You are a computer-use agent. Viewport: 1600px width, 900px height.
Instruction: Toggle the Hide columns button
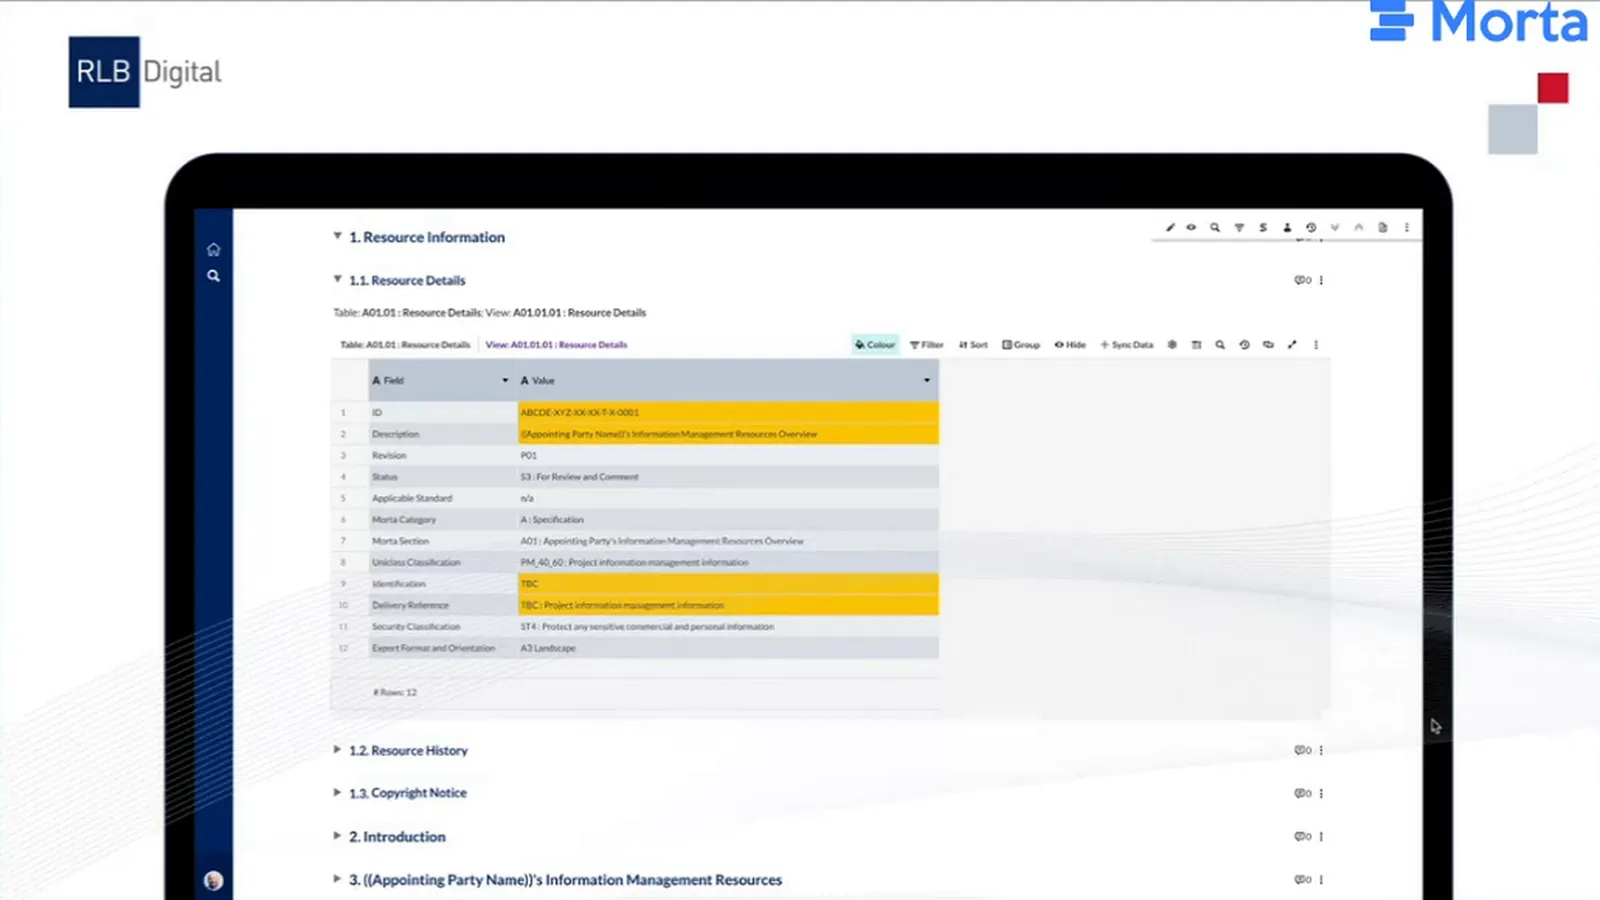click(1070, 344)
